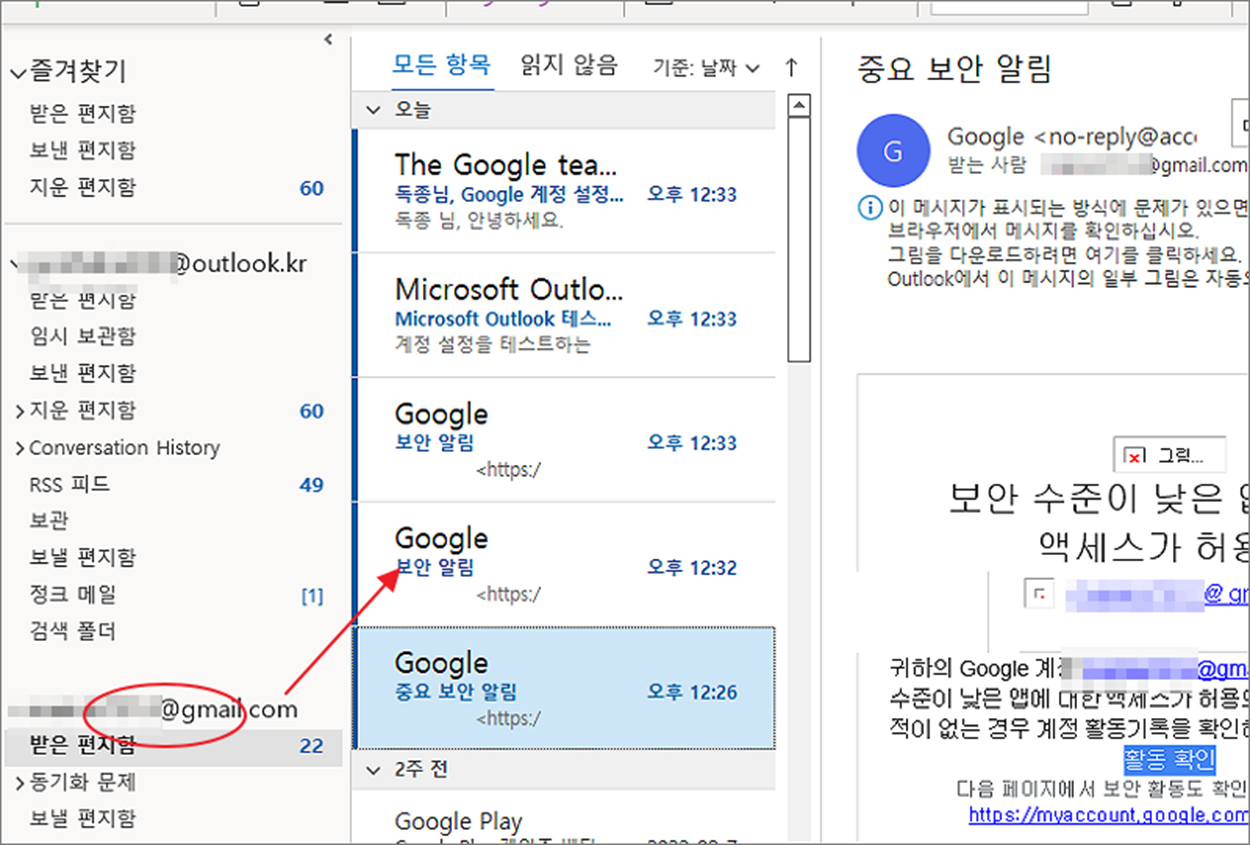Open the 임시 보관함 drafts folder
1250x845 pixels.
coord(83,336)
